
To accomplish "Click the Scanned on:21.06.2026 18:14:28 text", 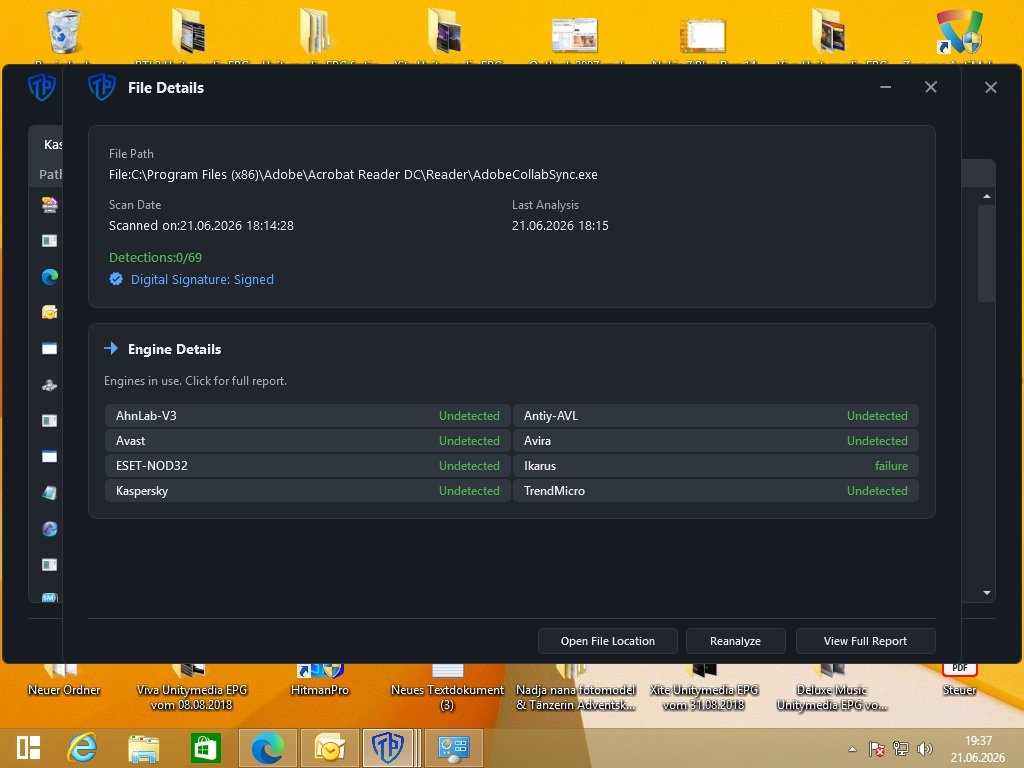I will [201, 225].
